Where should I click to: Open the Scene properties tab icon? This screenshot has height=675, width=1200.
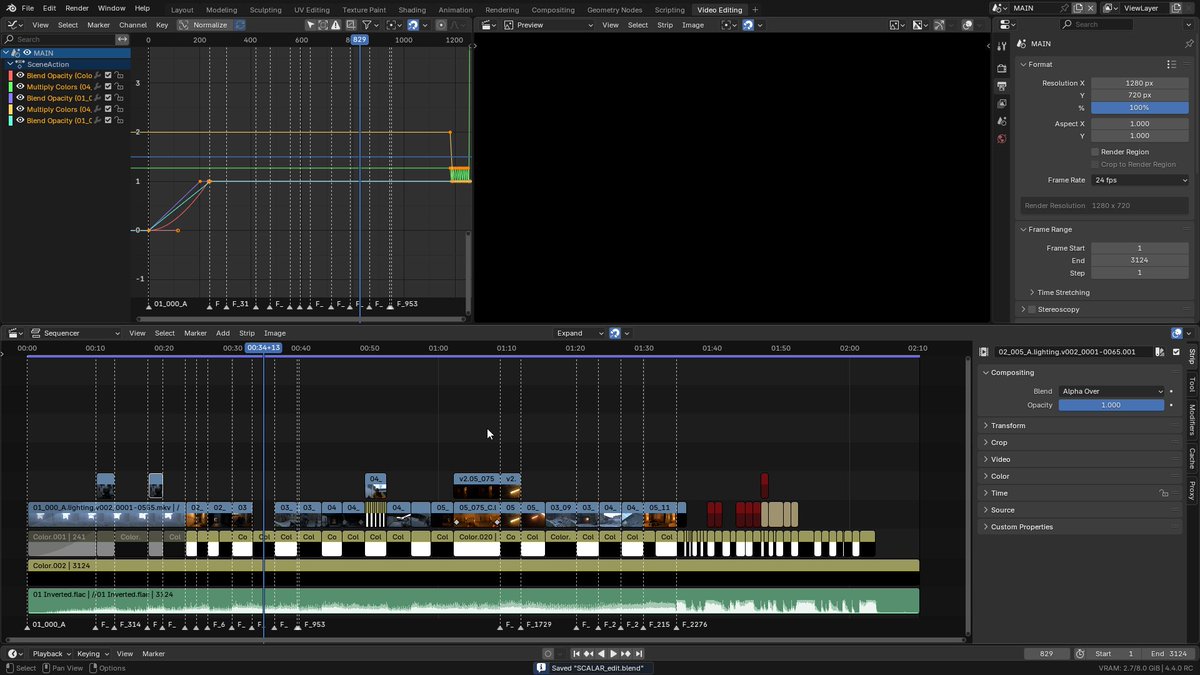click(1002, 121)
